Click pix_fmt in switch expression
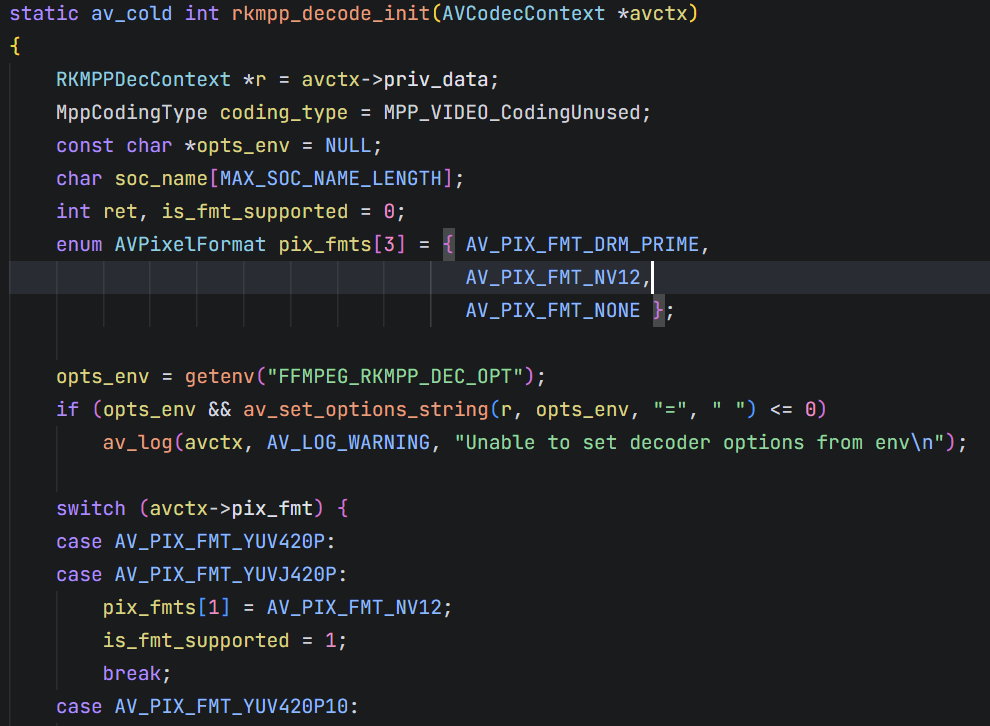 272,508
